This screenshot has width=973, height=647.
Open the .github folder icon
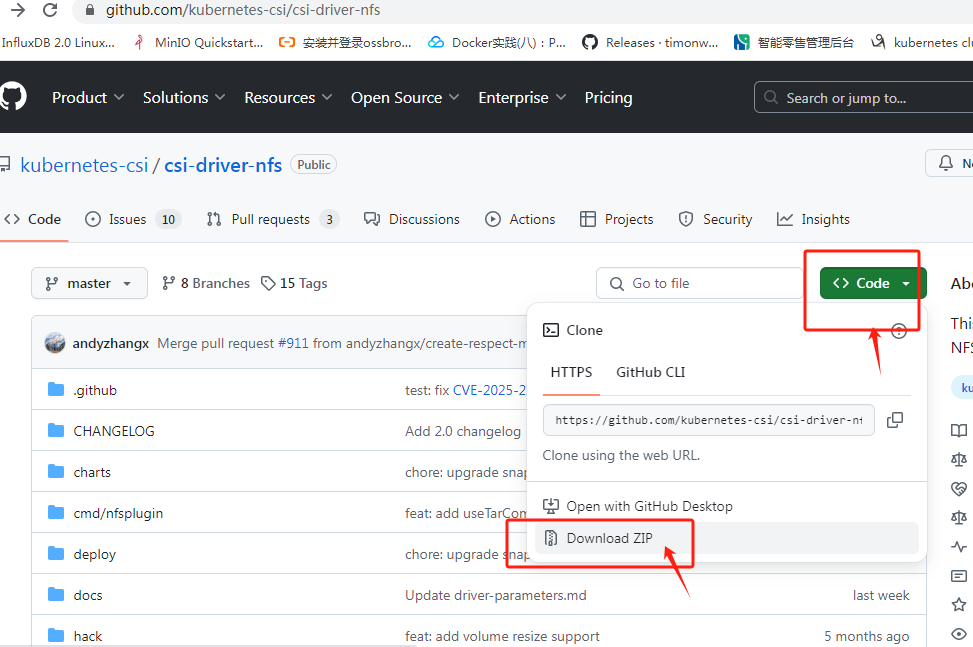(56, 390)
